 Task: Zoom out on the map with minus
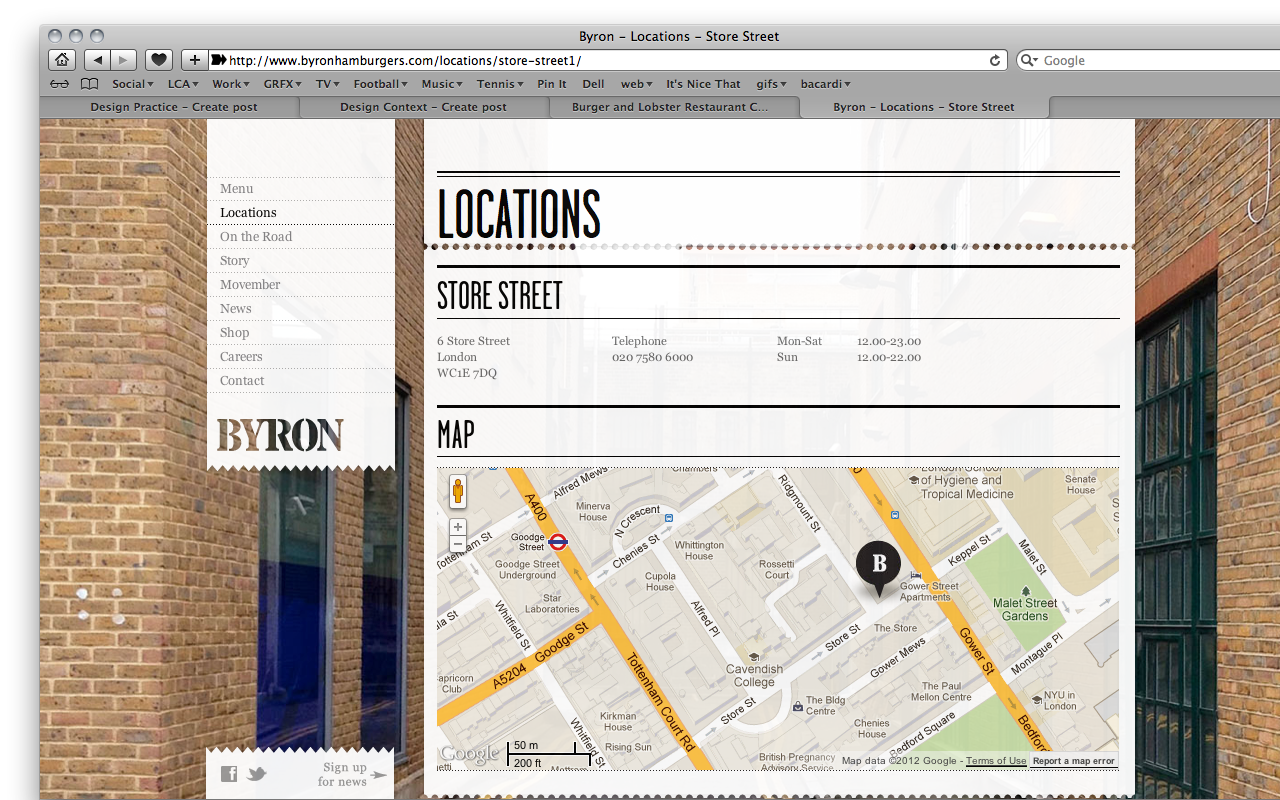[x=458, y=544]
